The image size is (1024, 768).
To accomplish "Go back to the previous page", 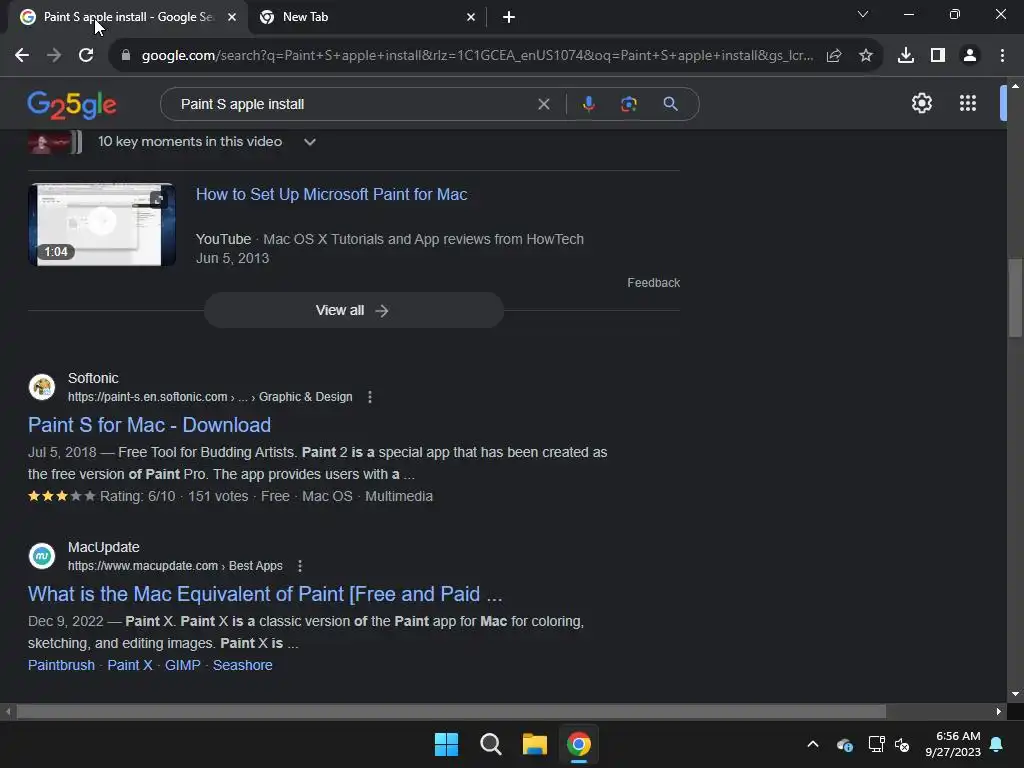I will [x=22, y=56].
